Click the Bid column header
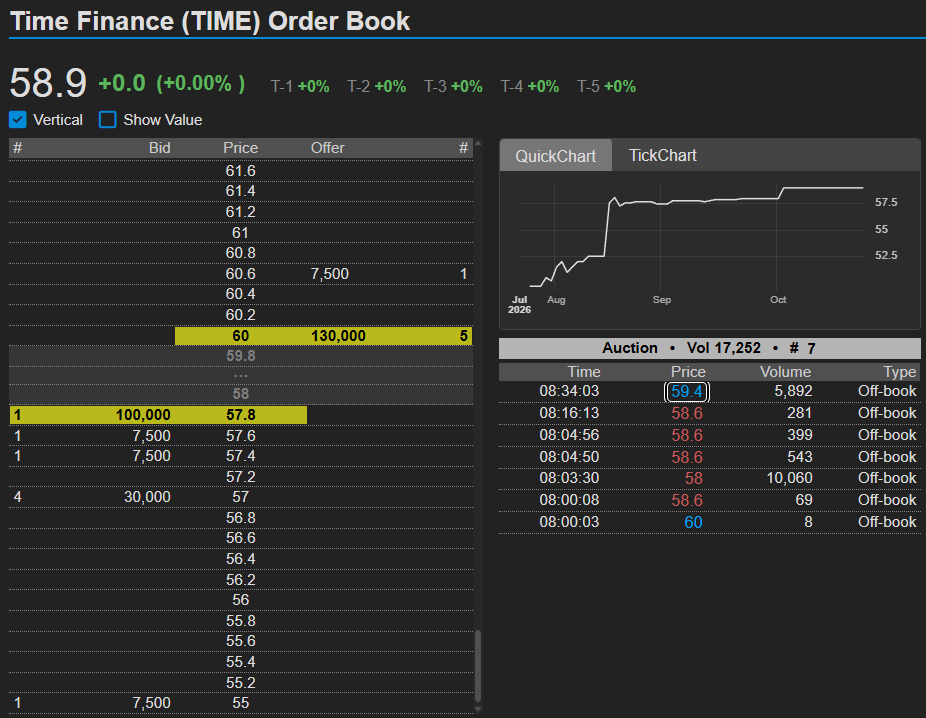Screen dimensions: 926x718 coord(159,148)
